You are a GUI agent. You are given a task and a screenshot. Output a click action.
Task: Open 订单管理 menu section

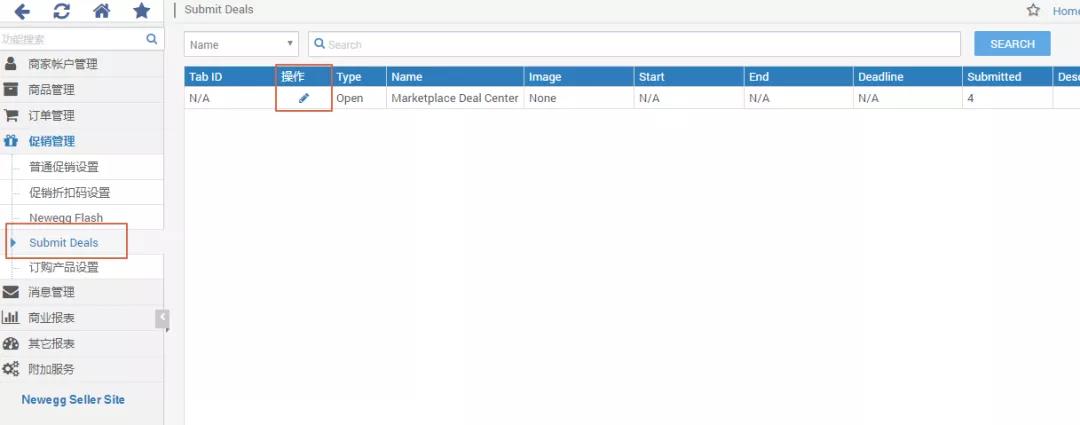tap(51, 115)
